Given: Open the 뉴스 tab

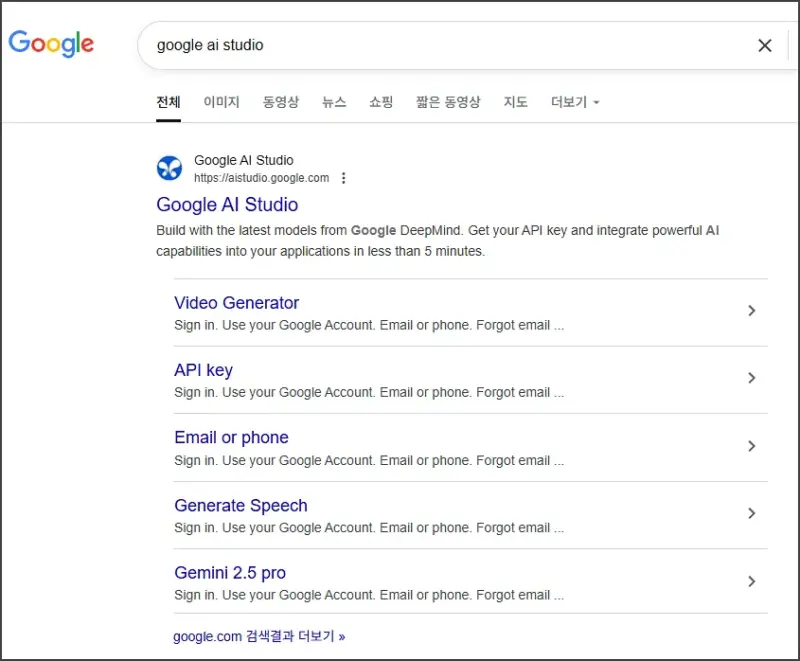Looking at the screenshot, I should 334,102.
